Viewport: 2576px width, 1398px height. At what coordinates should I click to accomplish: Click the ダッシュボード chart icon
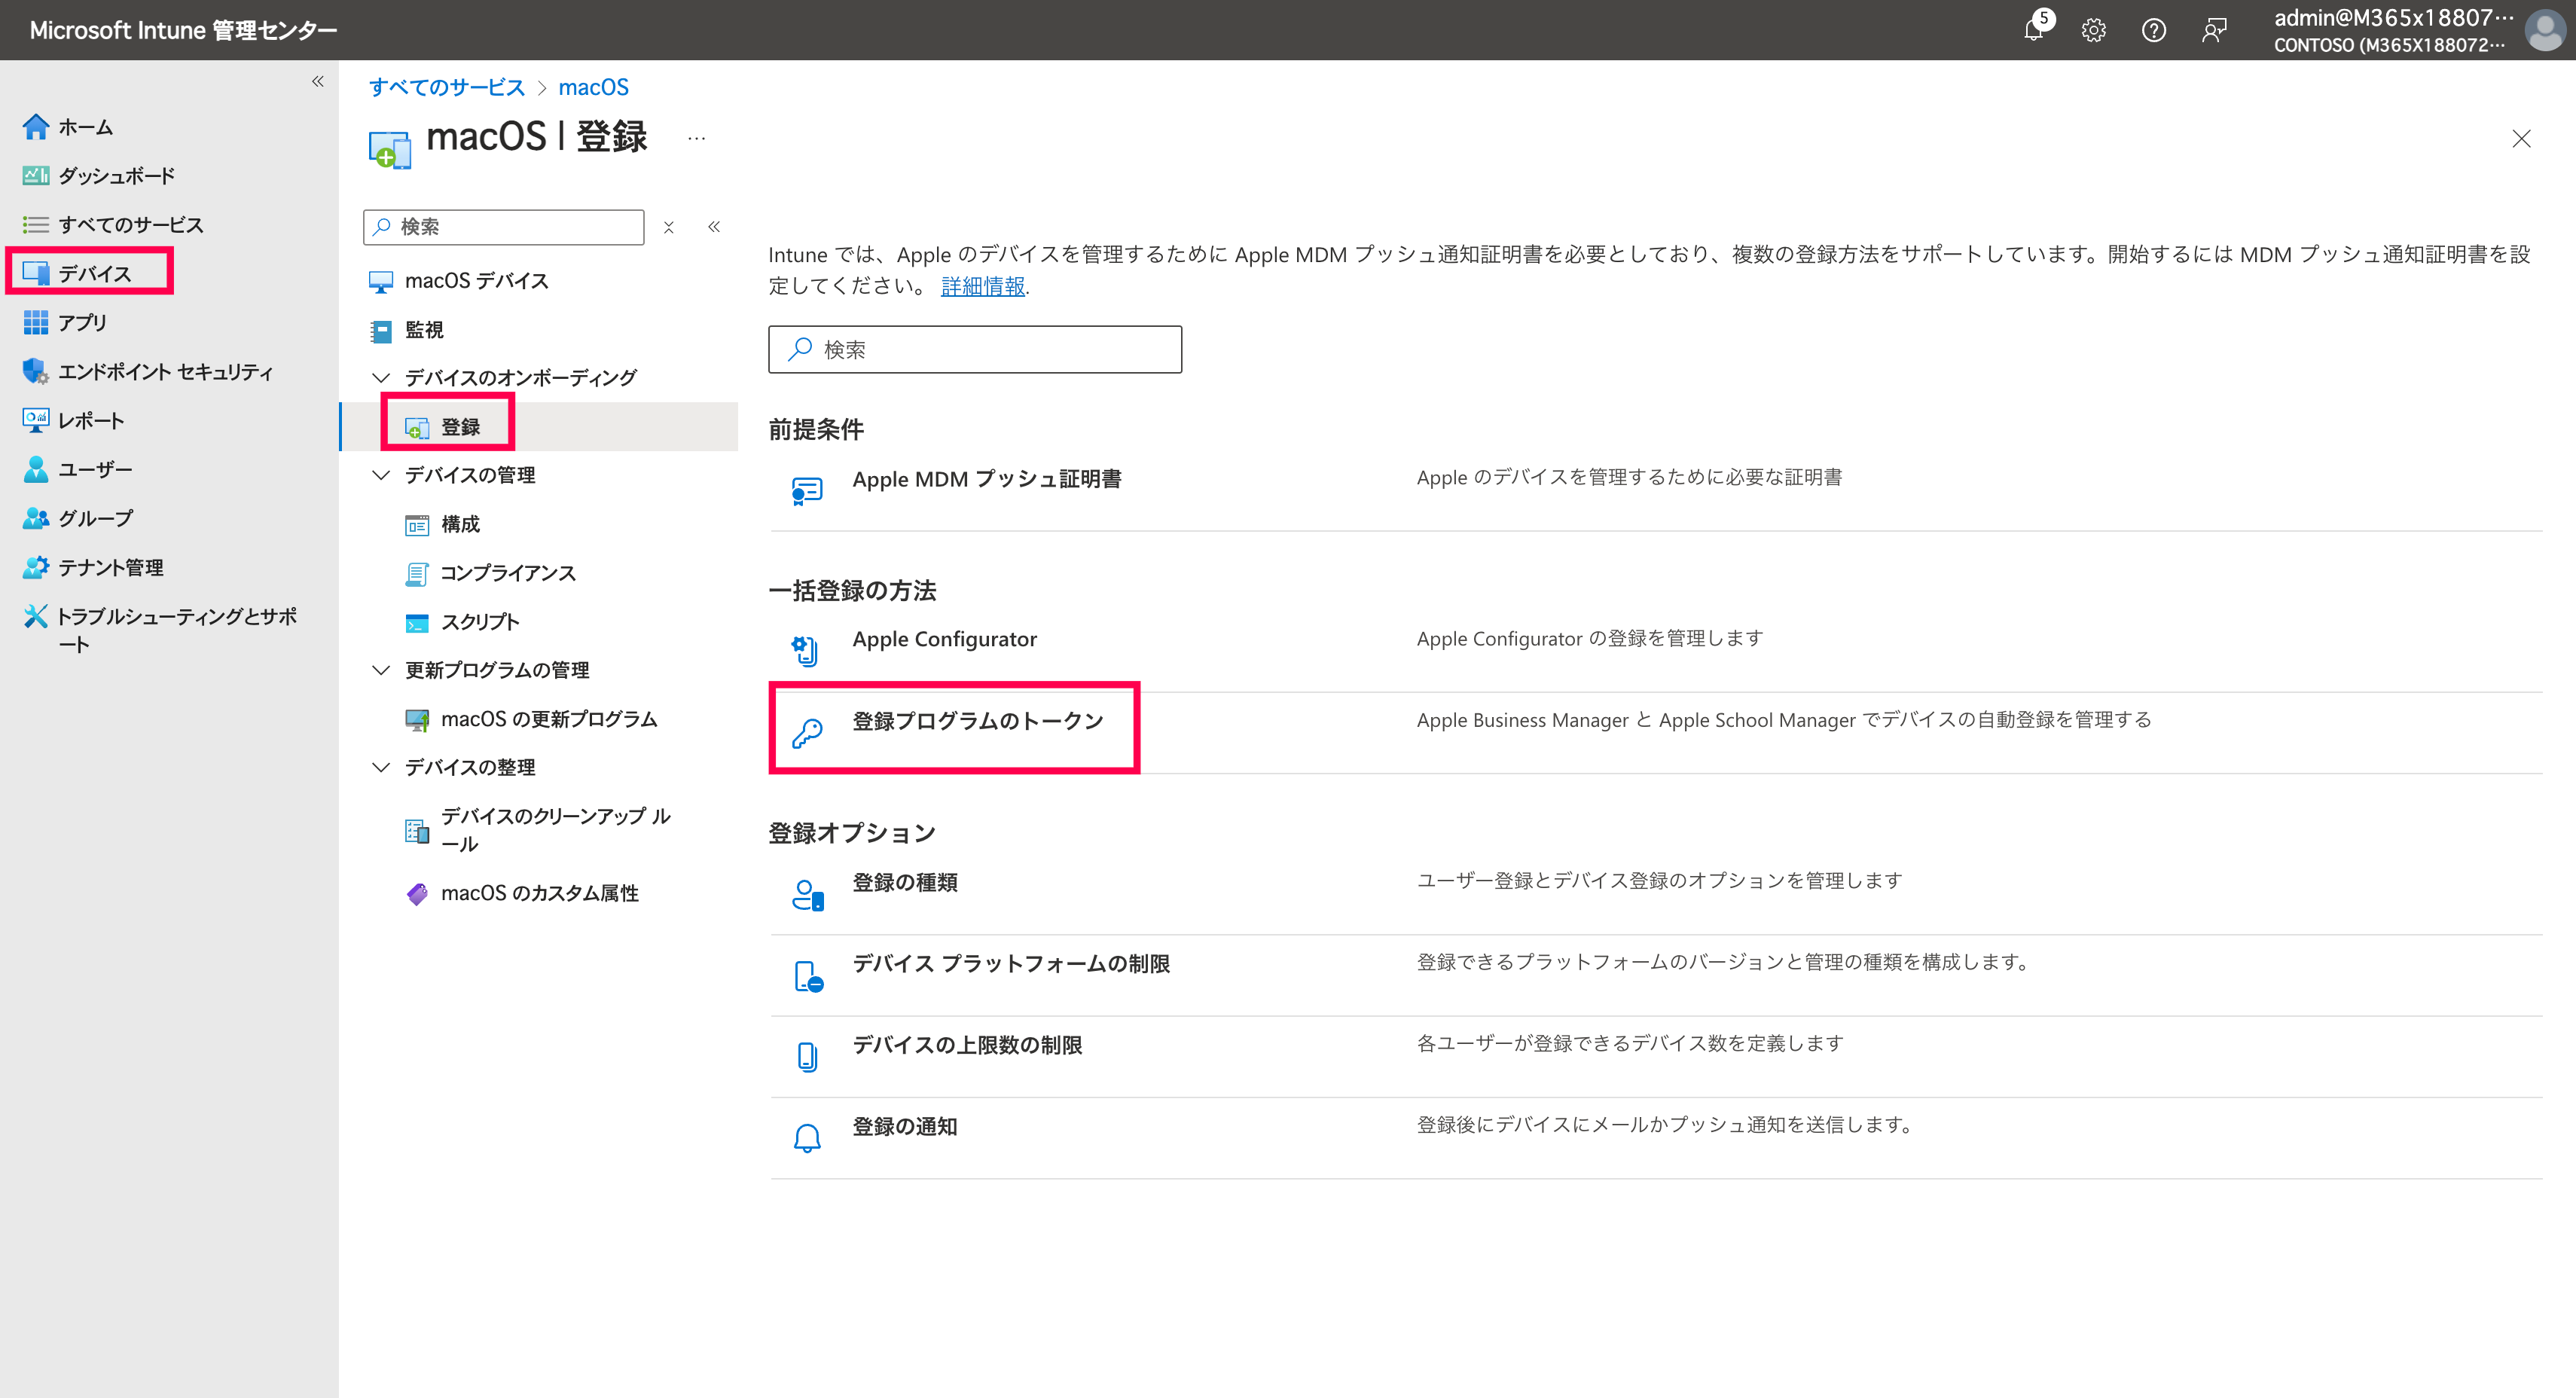[x=36, y=176]
